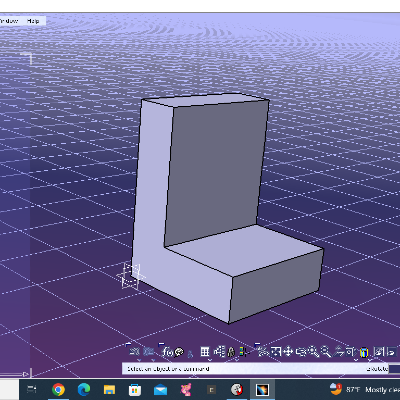Image resolution: width=400 pixels, height=400 pixels.
Task: Open the Window menu
Action: (9, 21)
